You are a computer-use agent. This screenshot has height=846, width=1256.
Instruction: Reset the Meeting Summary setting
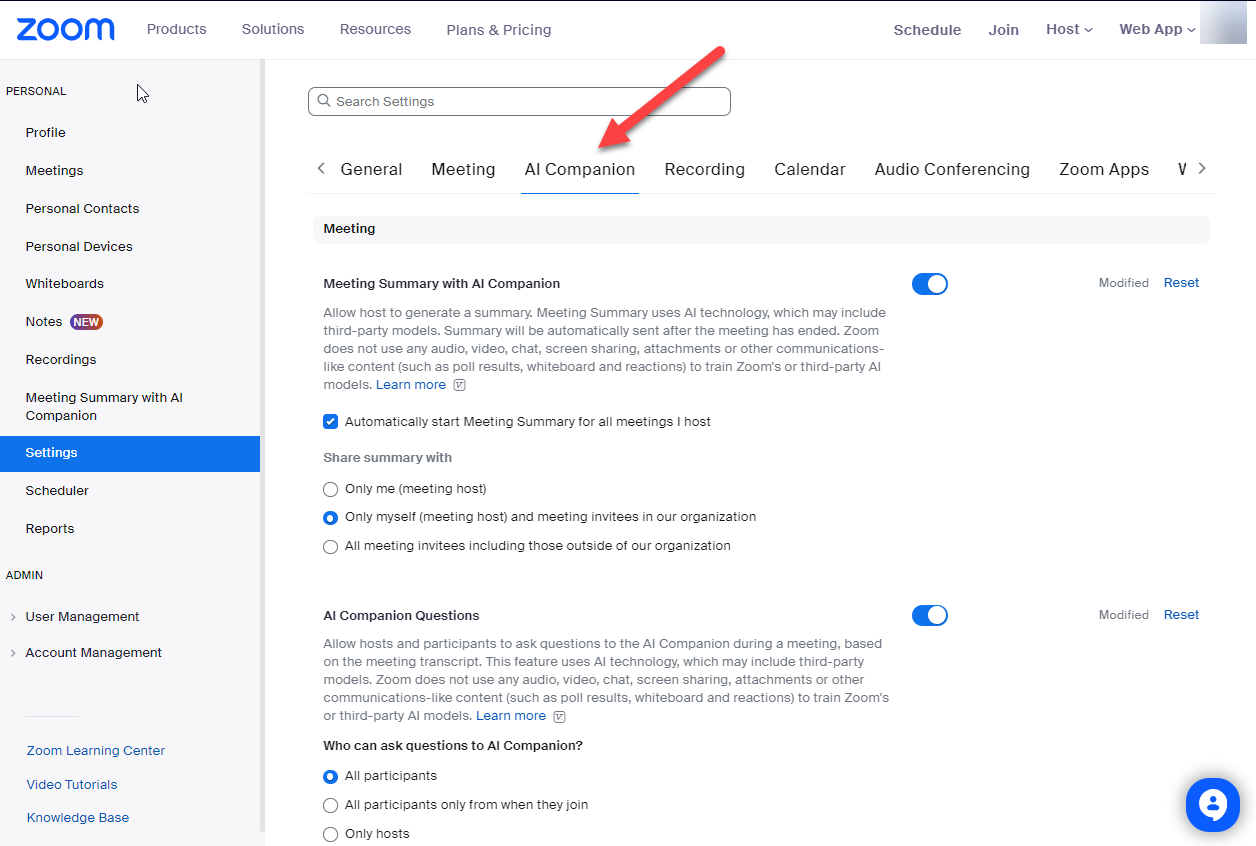(1181, 283)
